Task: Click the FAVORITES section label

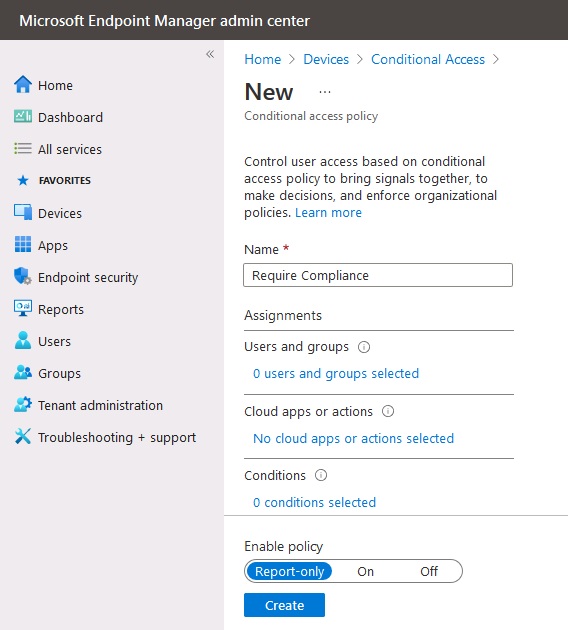Action: point(65,180)
